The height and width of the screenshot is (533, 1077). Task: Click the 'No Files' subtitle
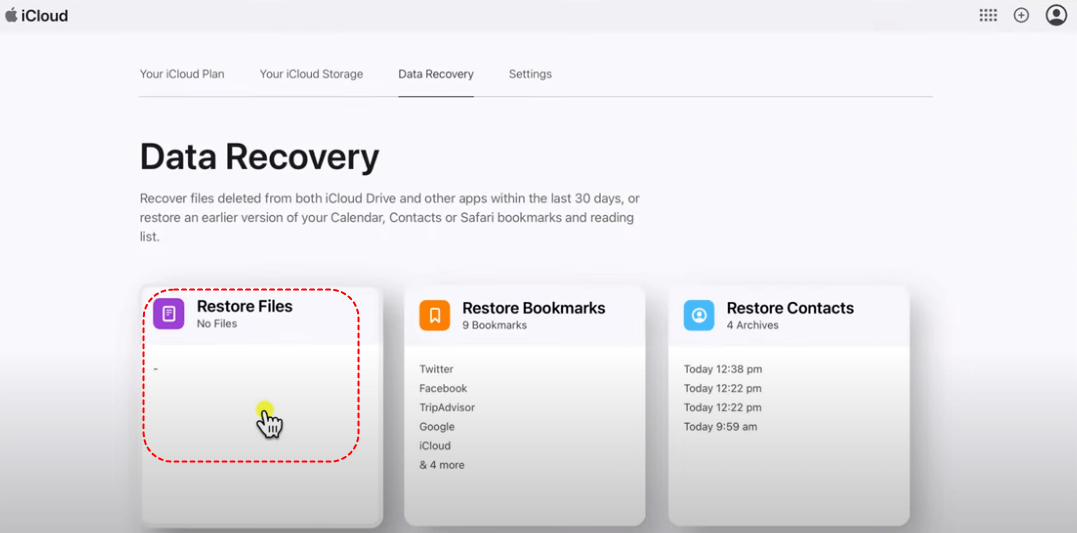pyautogui.click(x=217, y=324)
